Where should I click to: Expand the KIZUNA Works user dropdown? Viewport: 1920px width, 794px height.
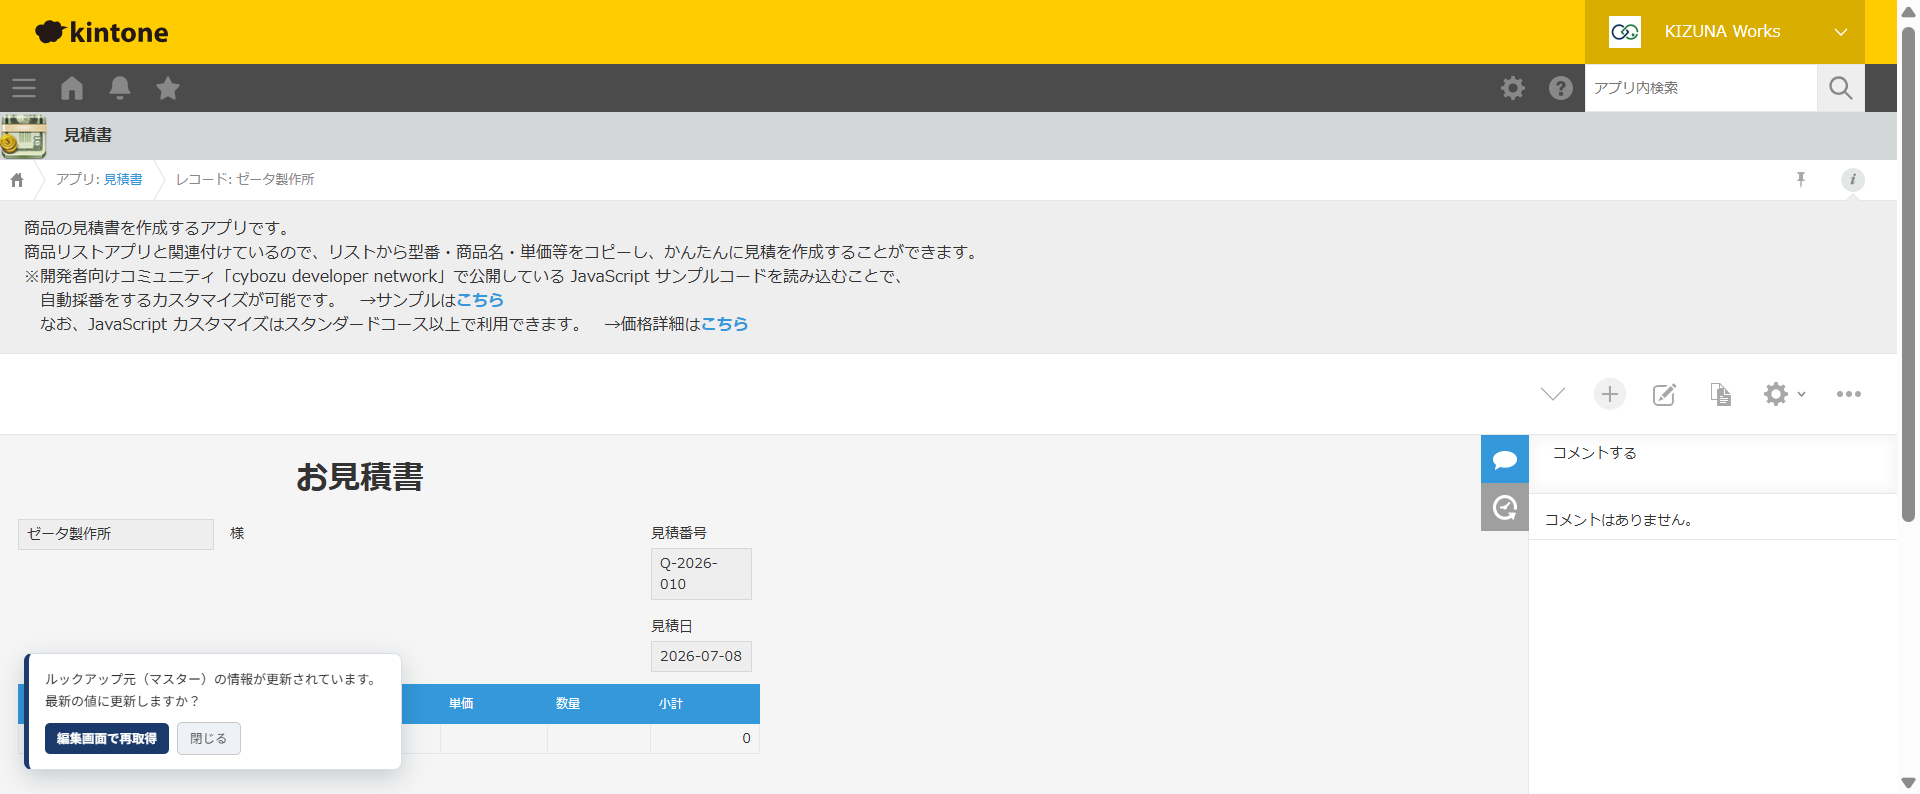pos(1841,32)
